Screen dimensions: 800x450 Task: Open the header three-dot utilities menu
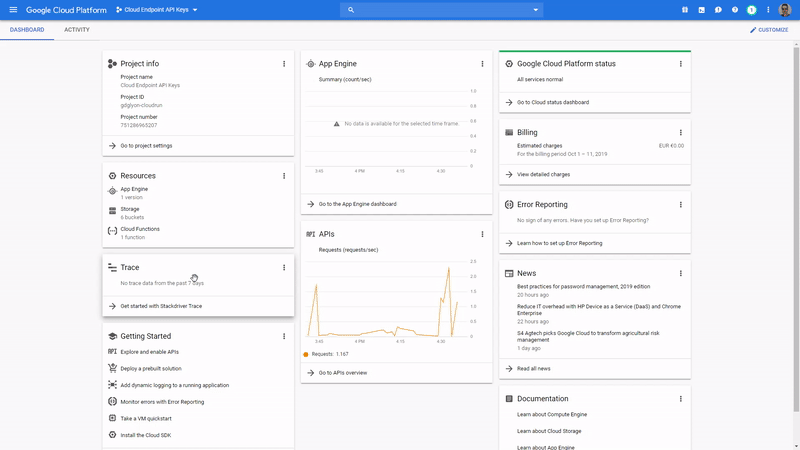pos(768,10)
